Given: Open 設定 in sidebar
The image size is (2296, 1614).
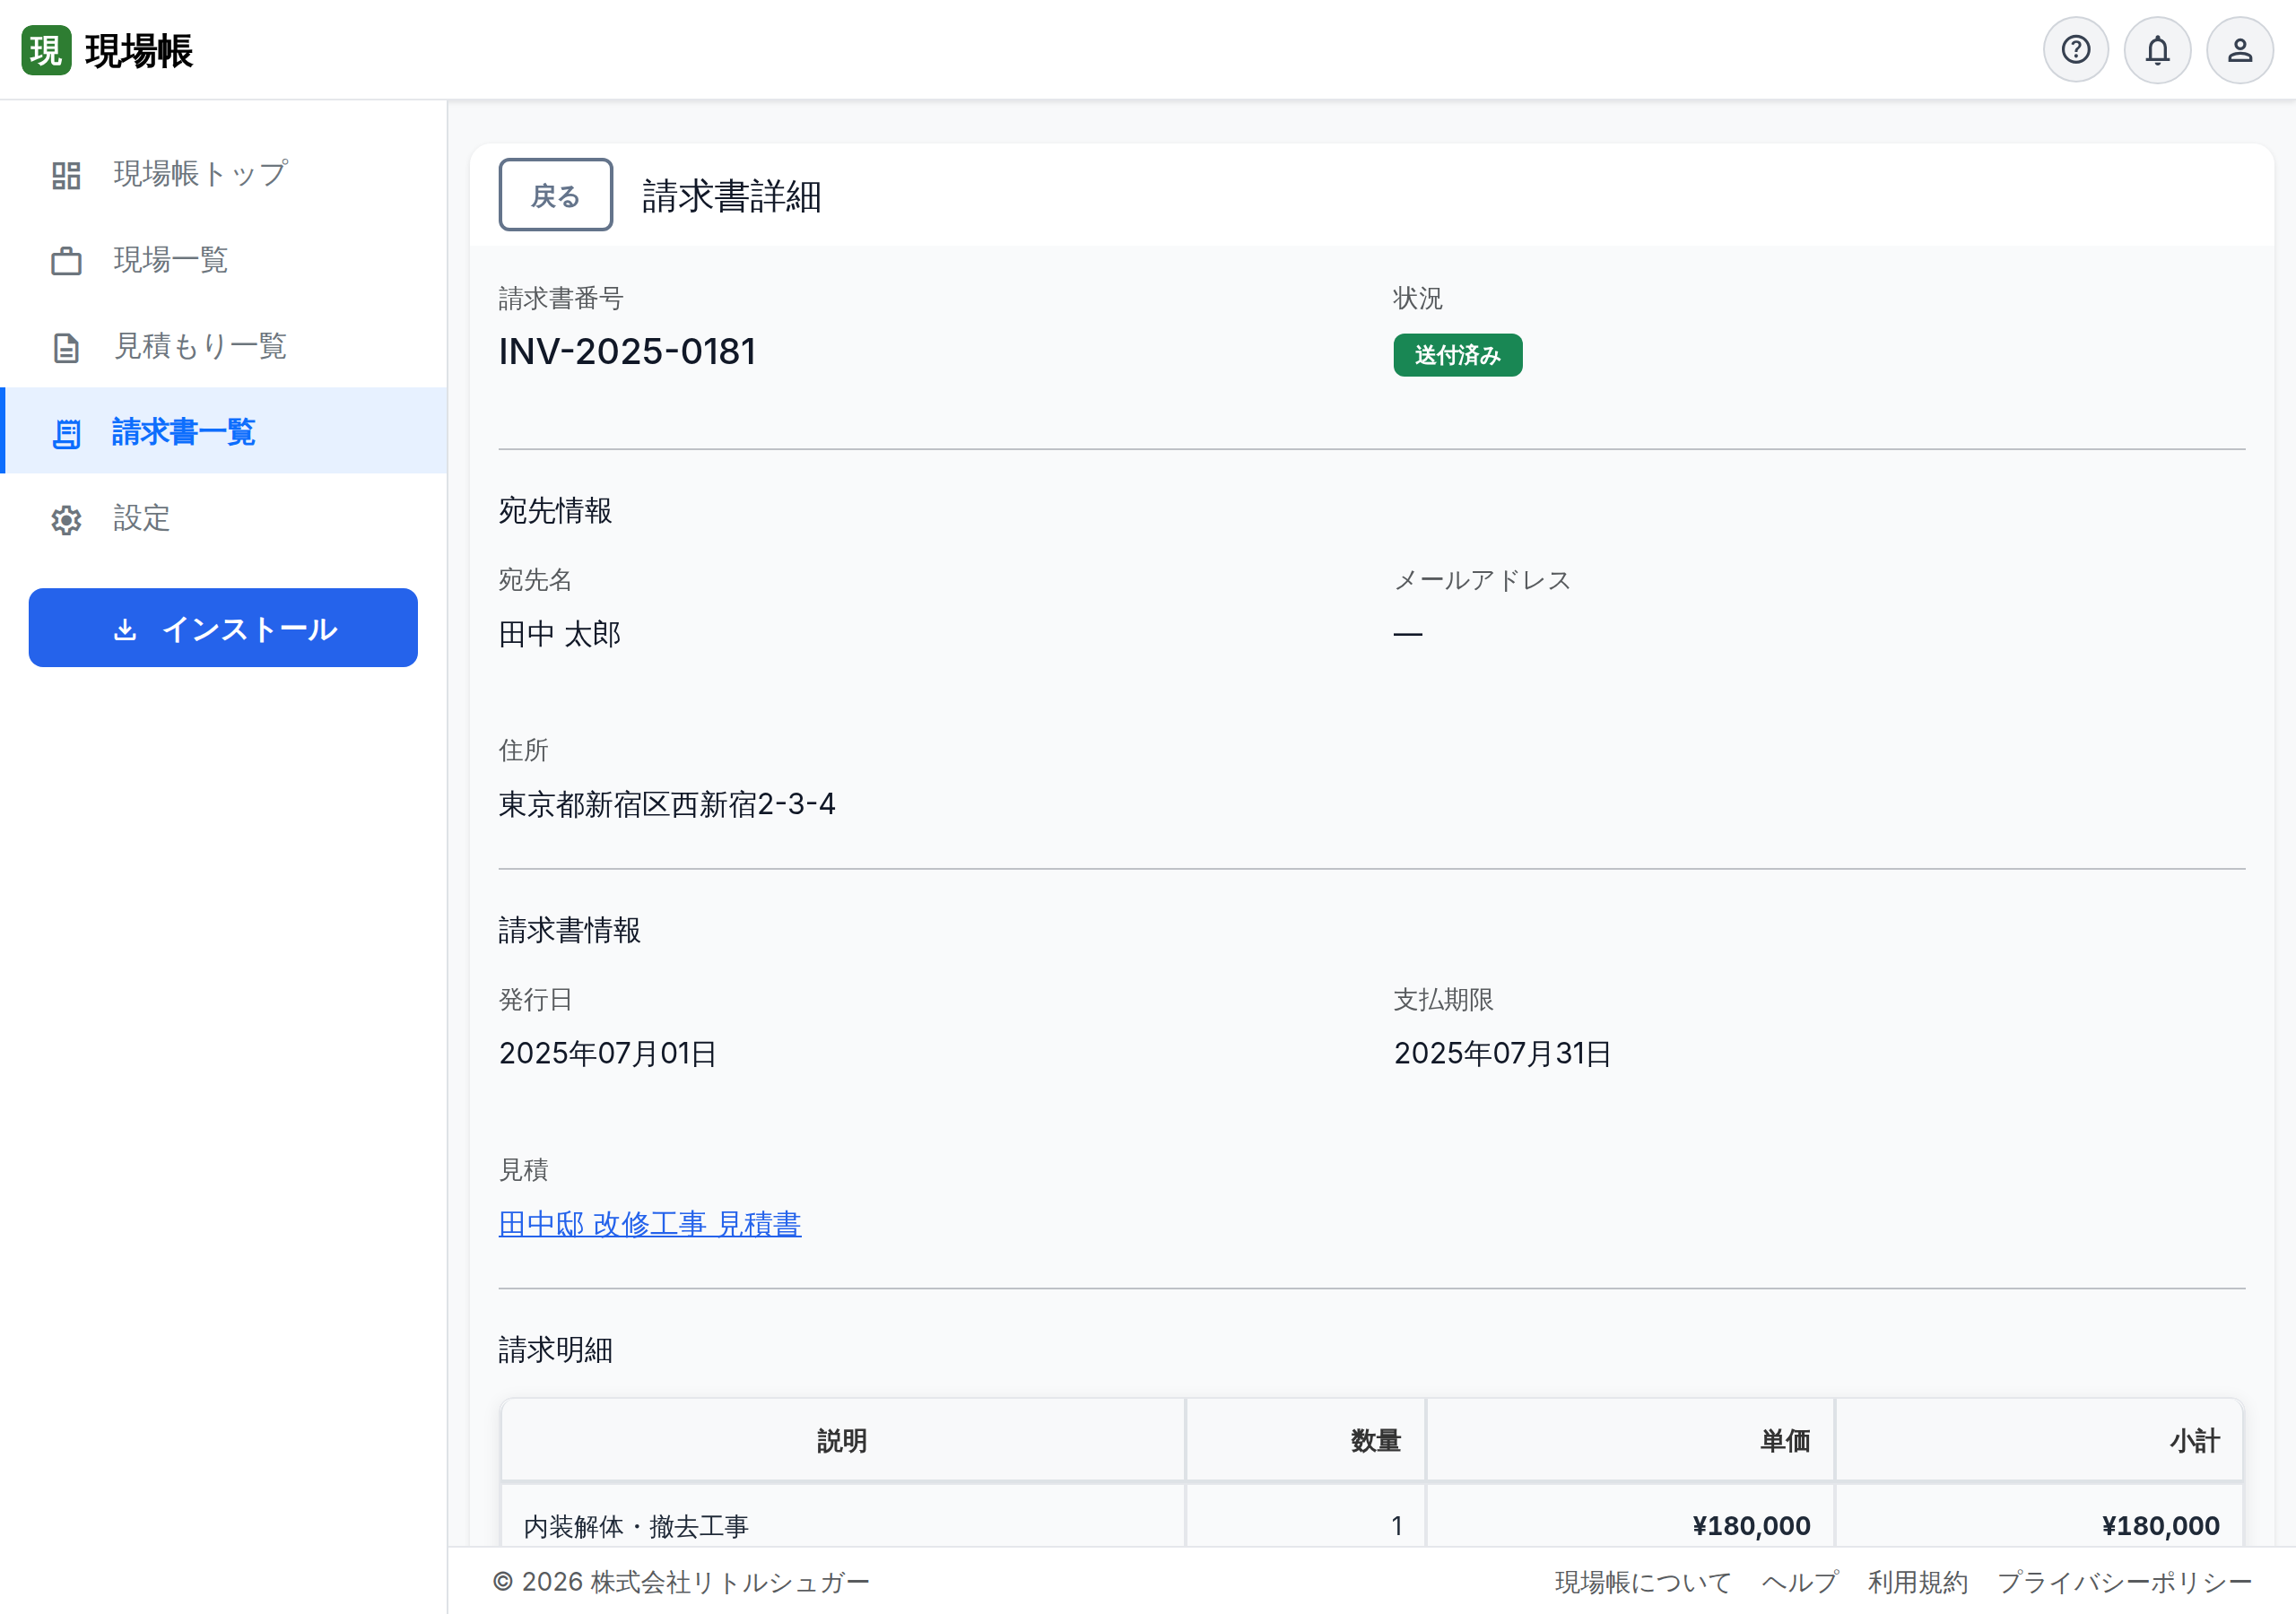Looking at the screenshot, I should pos(224,518).
